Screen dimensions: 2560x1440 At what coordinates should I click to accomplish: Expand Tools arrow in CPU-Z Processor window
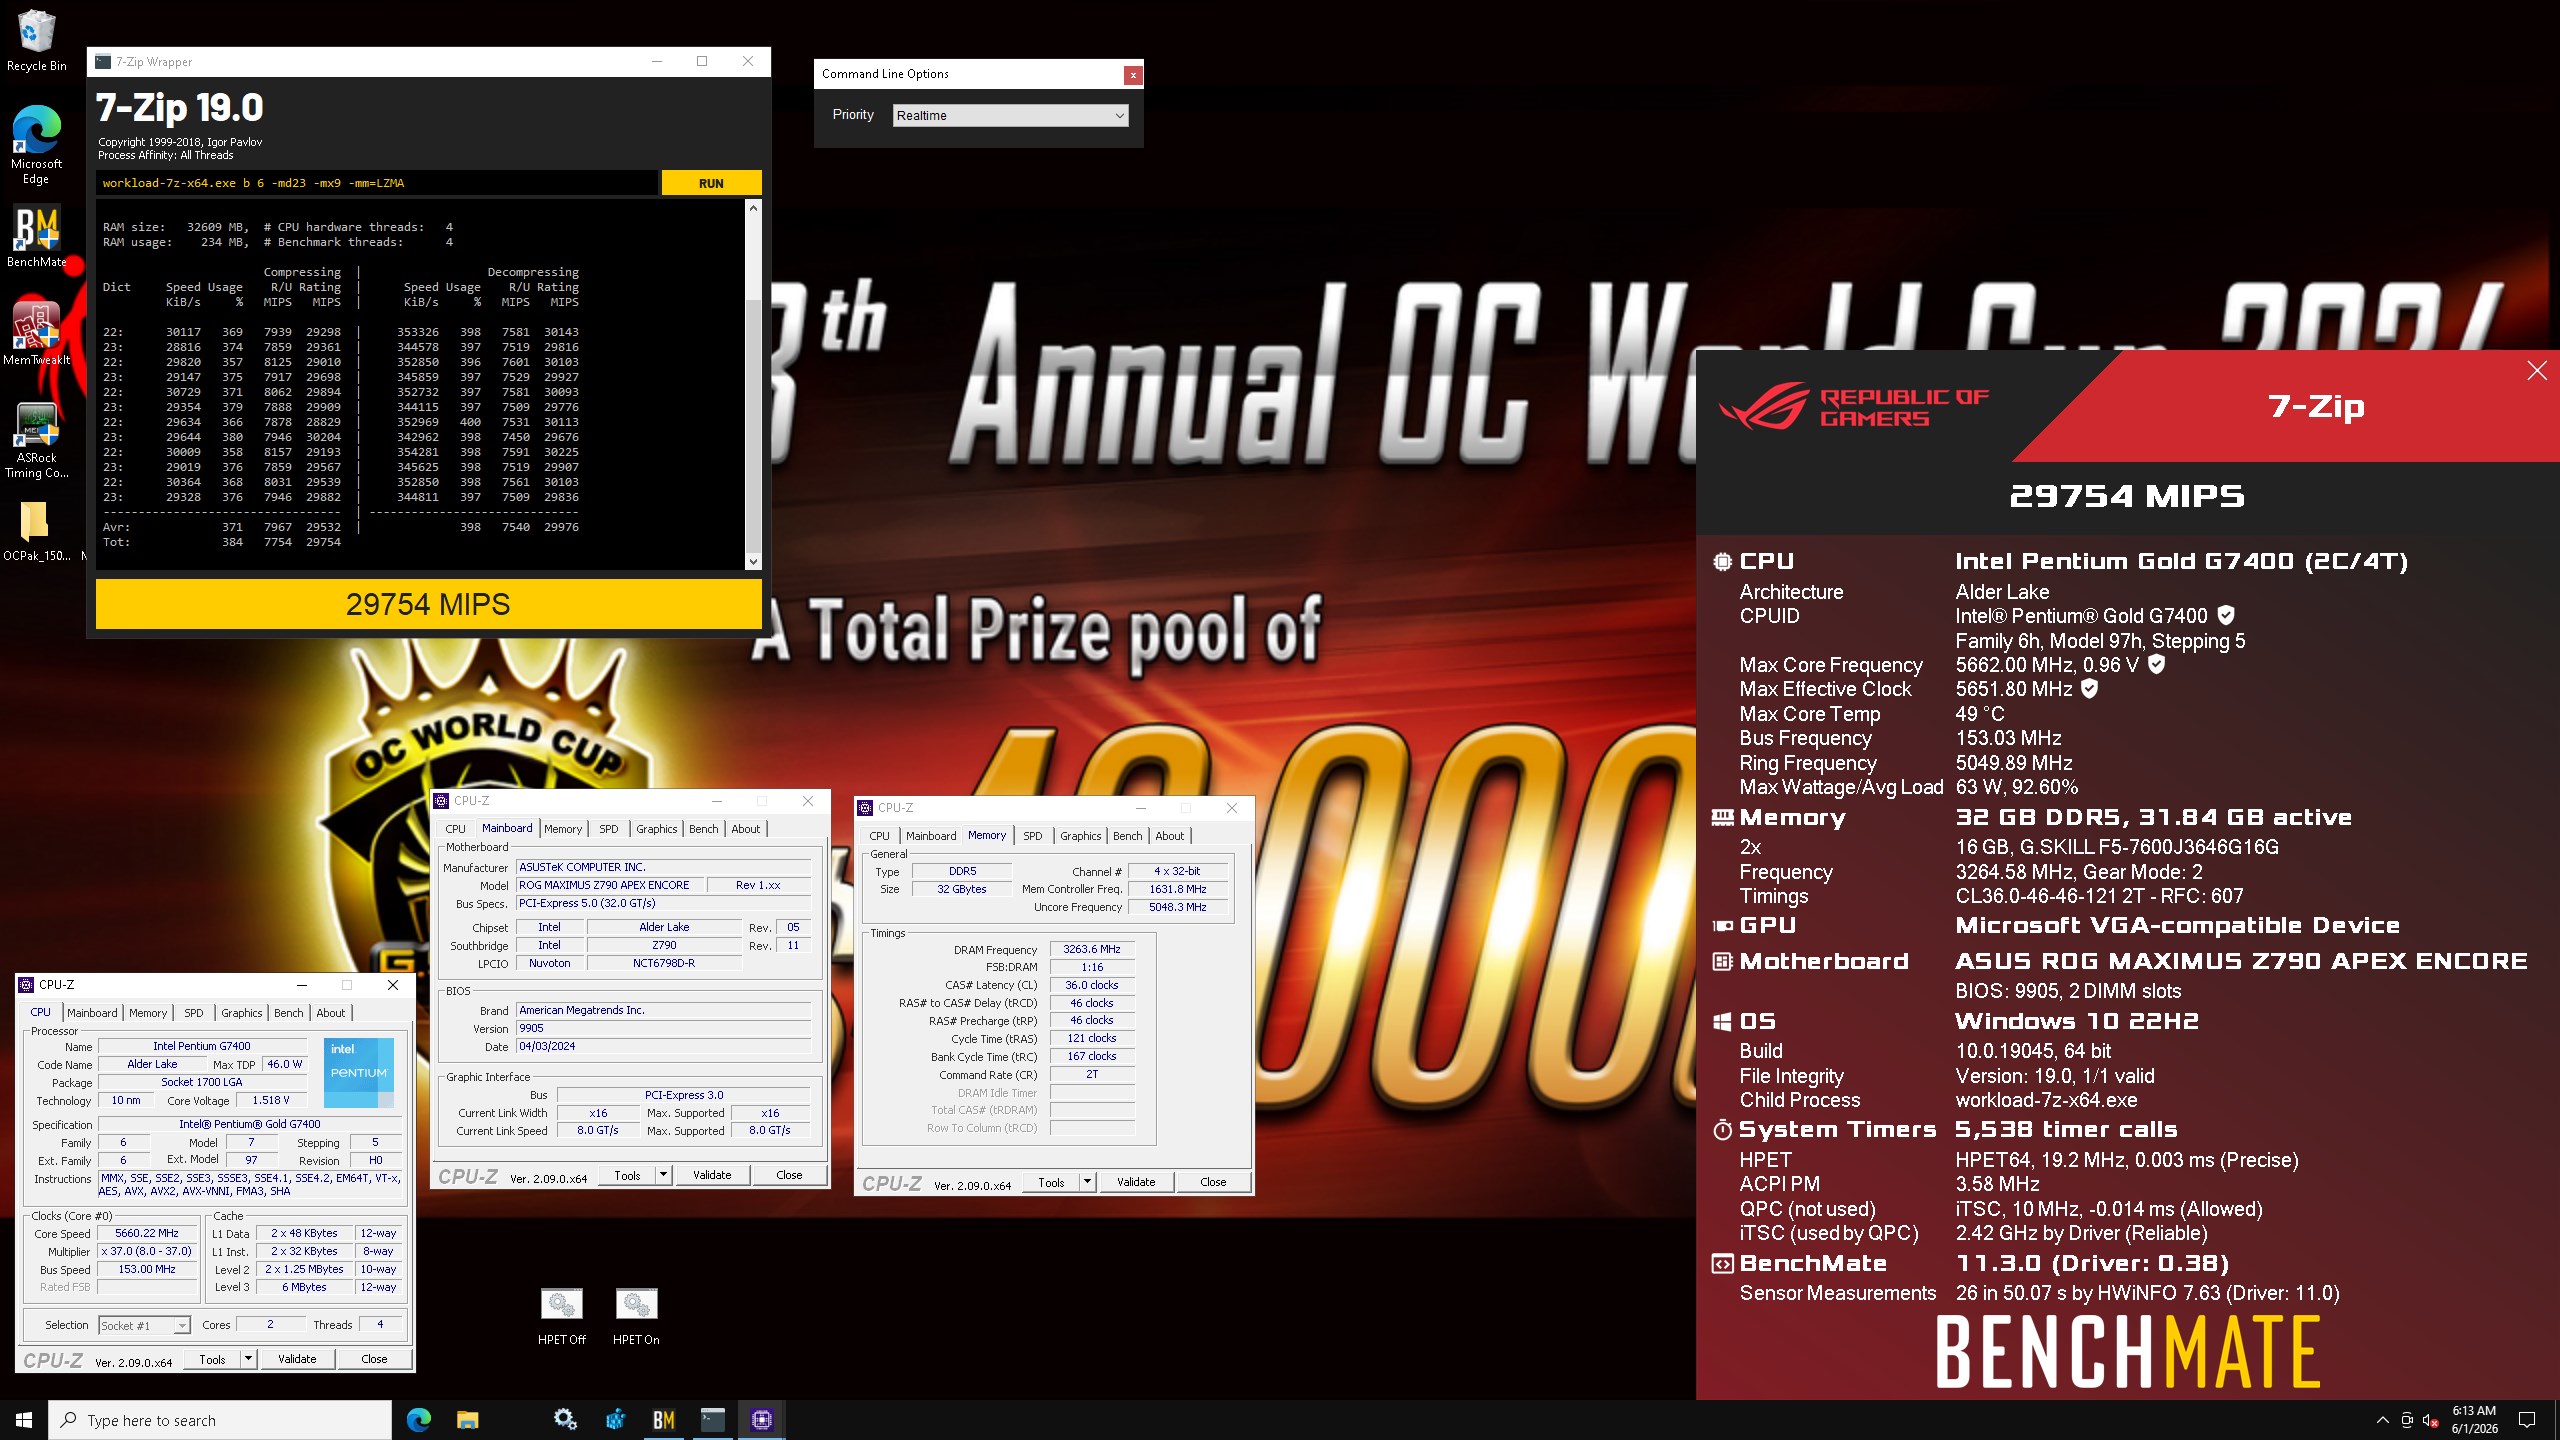248,1359
